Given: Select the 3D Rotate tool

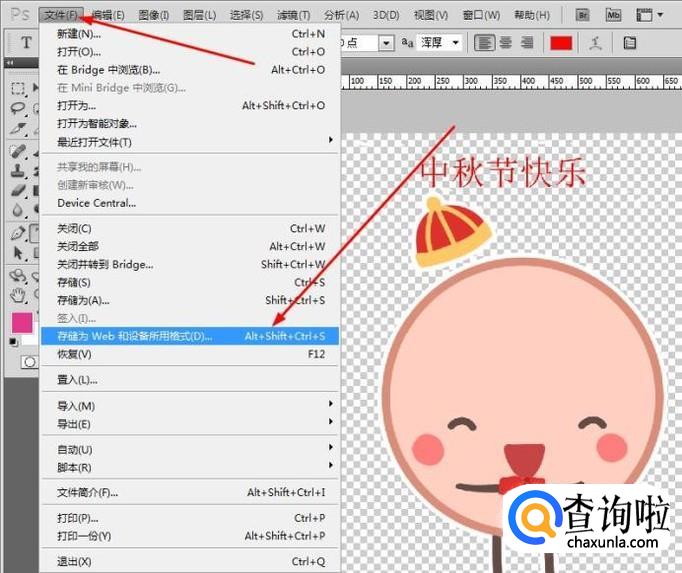Looking at the screenshot, I should pyautogui.click(x=18, y=276).
